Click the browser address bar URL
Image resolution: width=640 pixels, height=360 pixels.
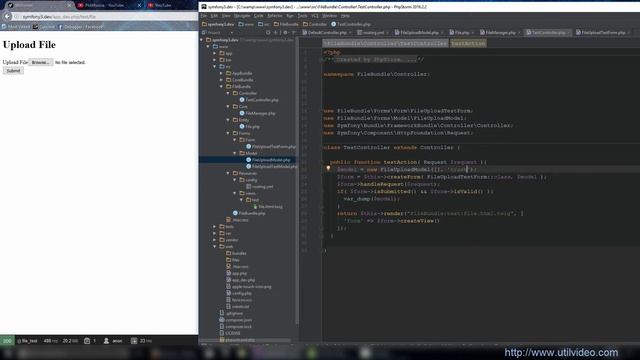pos(59,17)
